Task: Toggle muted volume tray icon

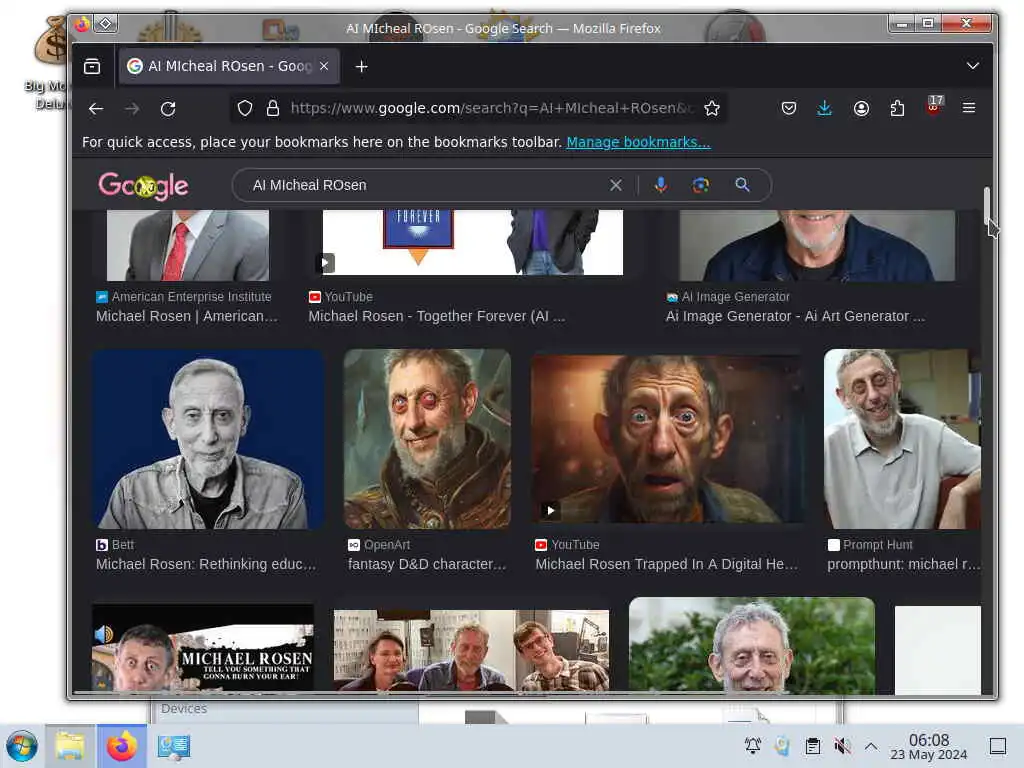Action: click(842, 746)
